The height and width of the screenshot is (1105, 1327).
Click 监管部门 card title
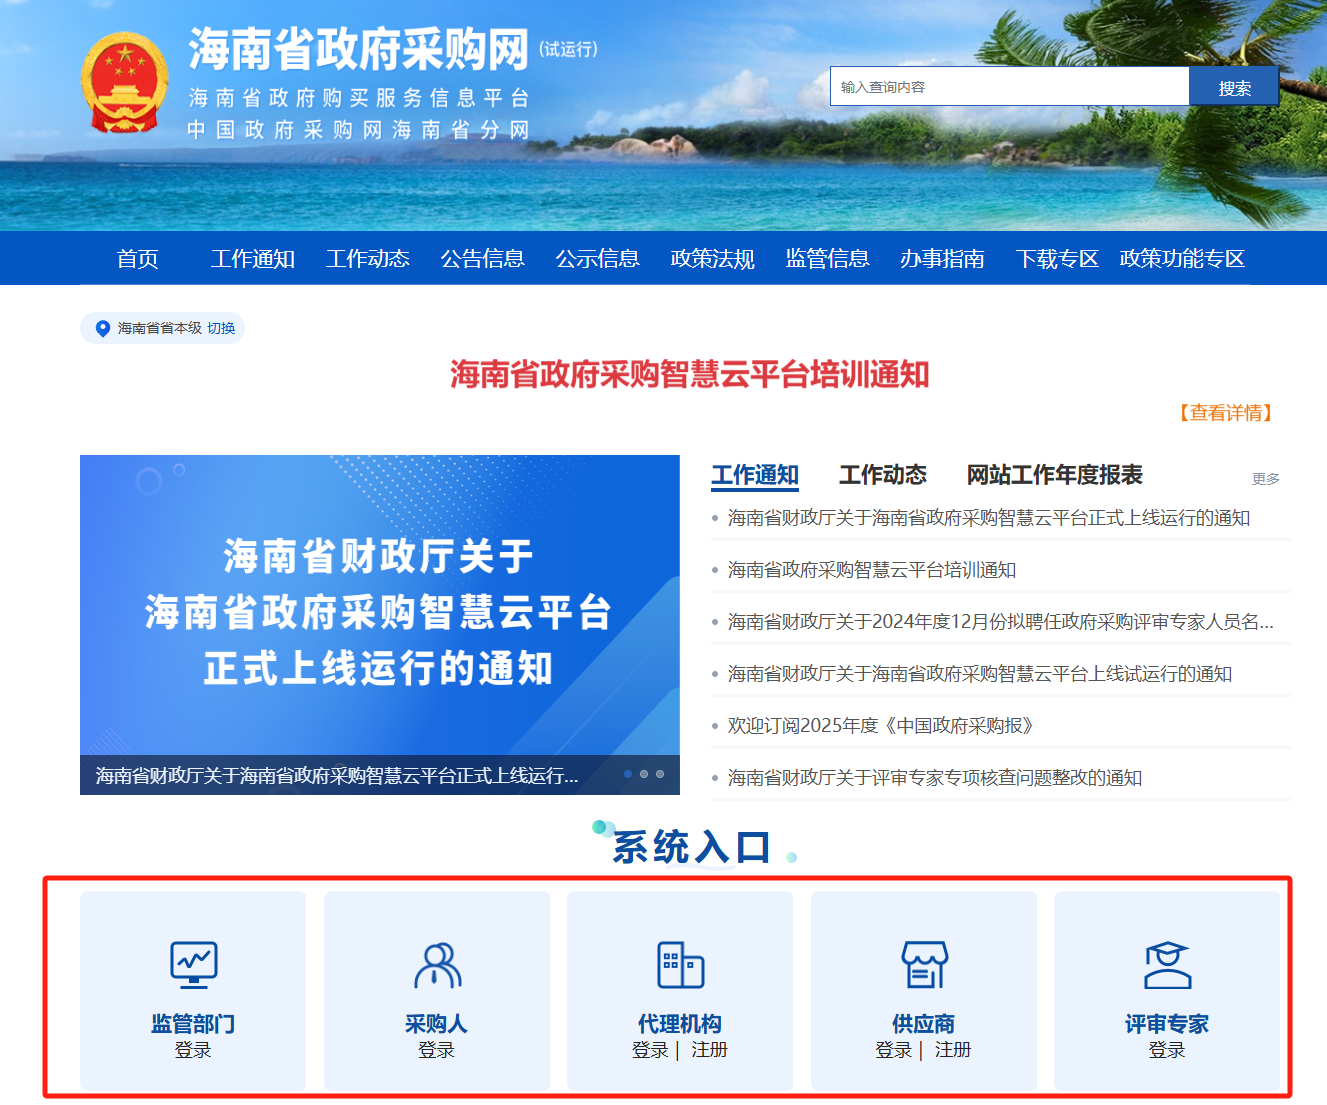click(193, 1024)
